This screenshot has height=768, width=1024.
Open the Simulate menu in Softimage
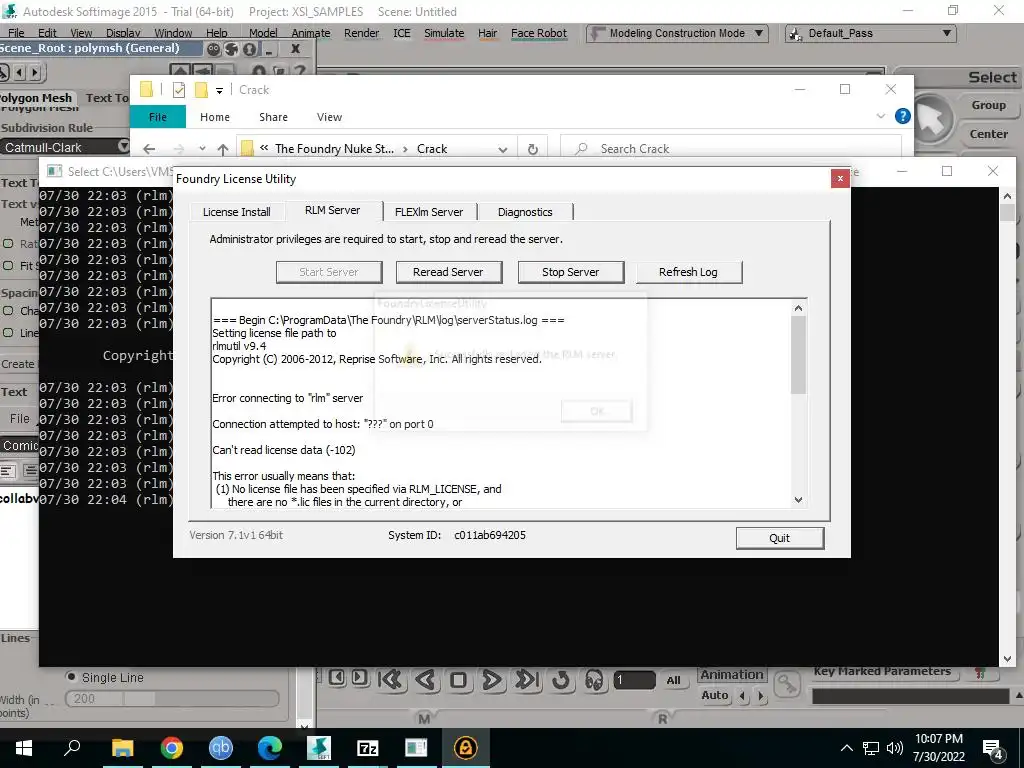(444, 33)
